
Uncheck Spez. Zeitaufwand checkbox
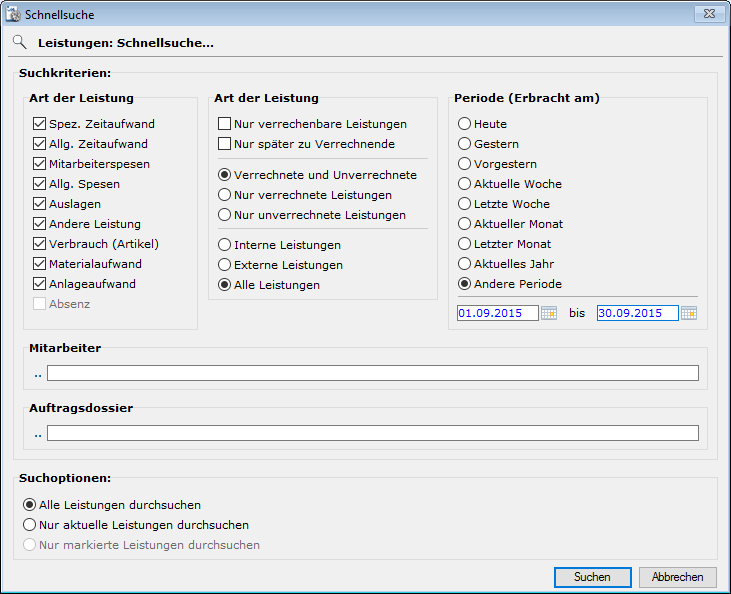point(40,124)
